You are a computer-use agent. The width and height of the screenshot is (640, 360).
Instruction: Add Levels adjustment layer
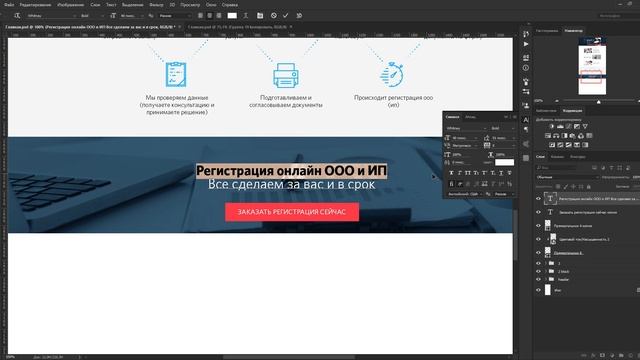coord(560,127)
